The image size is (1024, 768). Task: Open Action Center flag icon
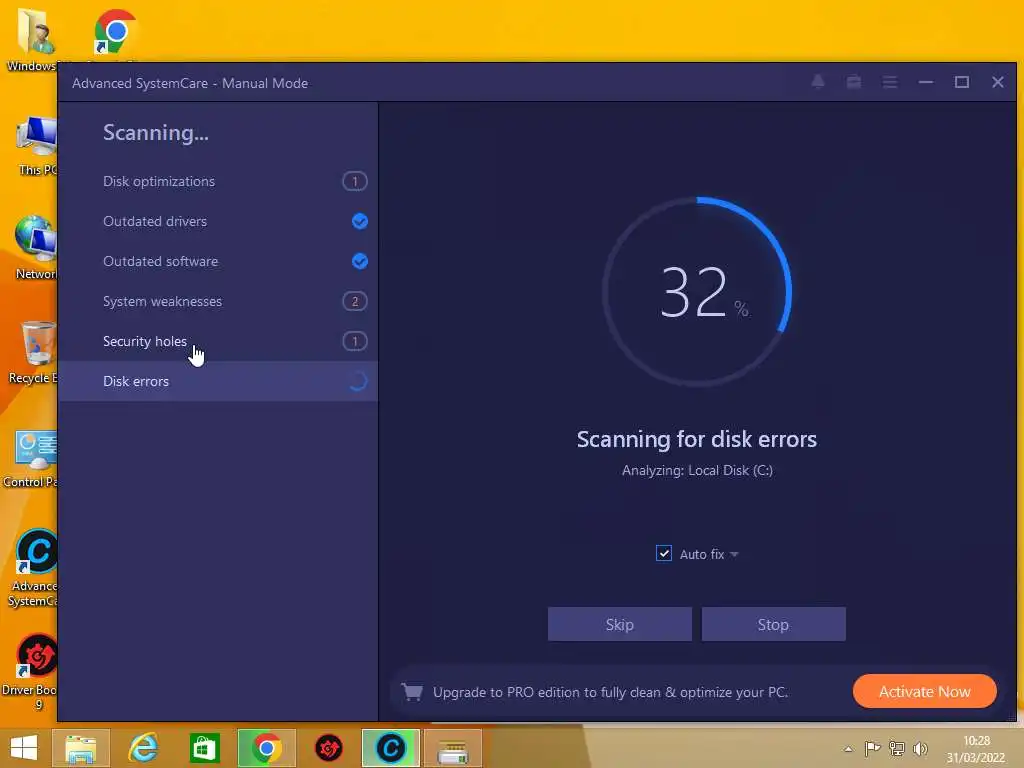pyautogui.click(x=872, y=748)
